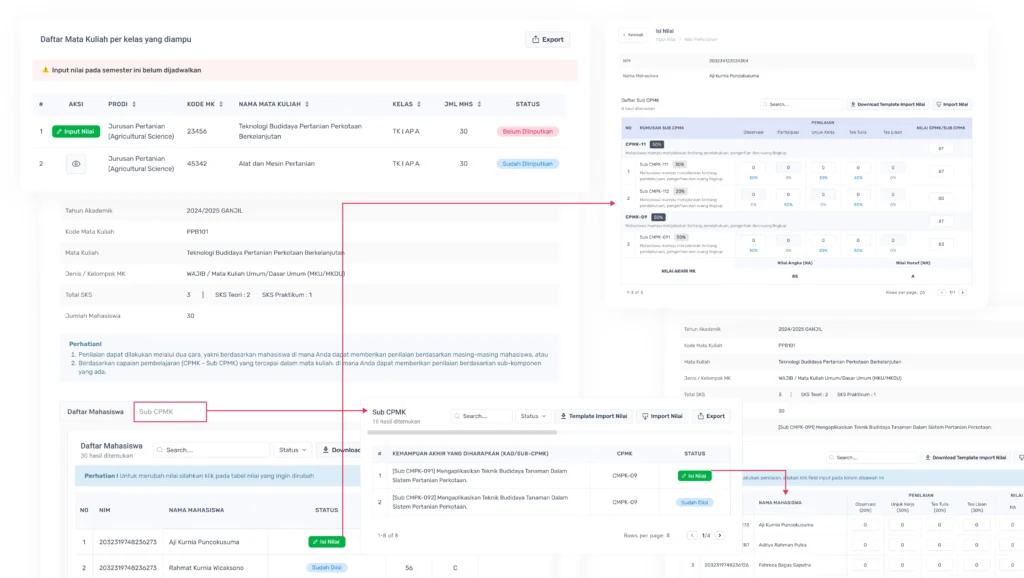Focus the search field above the PENILAIAN student table
Screen dimensions: 1024x578
click(x=871, y=458)
